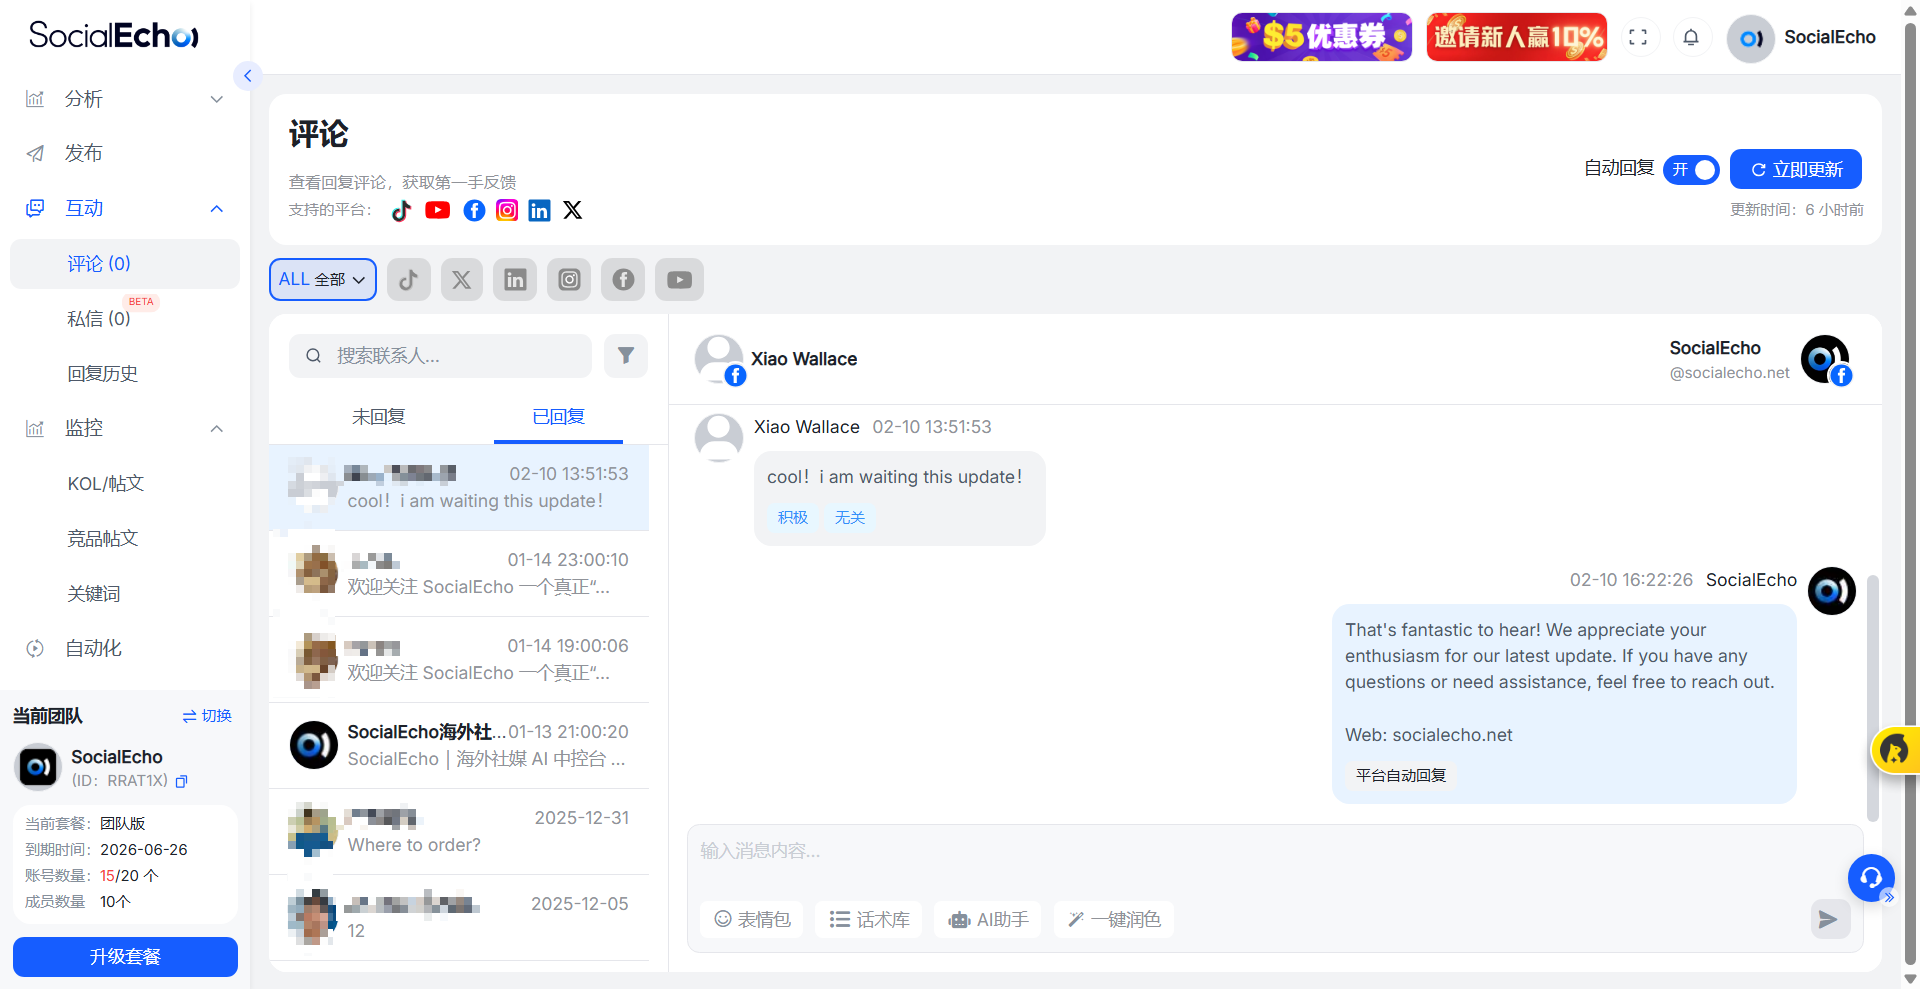Click the TikTok icon in supported platforms
This screenshot has width=1920, height=989.
click(401, 210)
